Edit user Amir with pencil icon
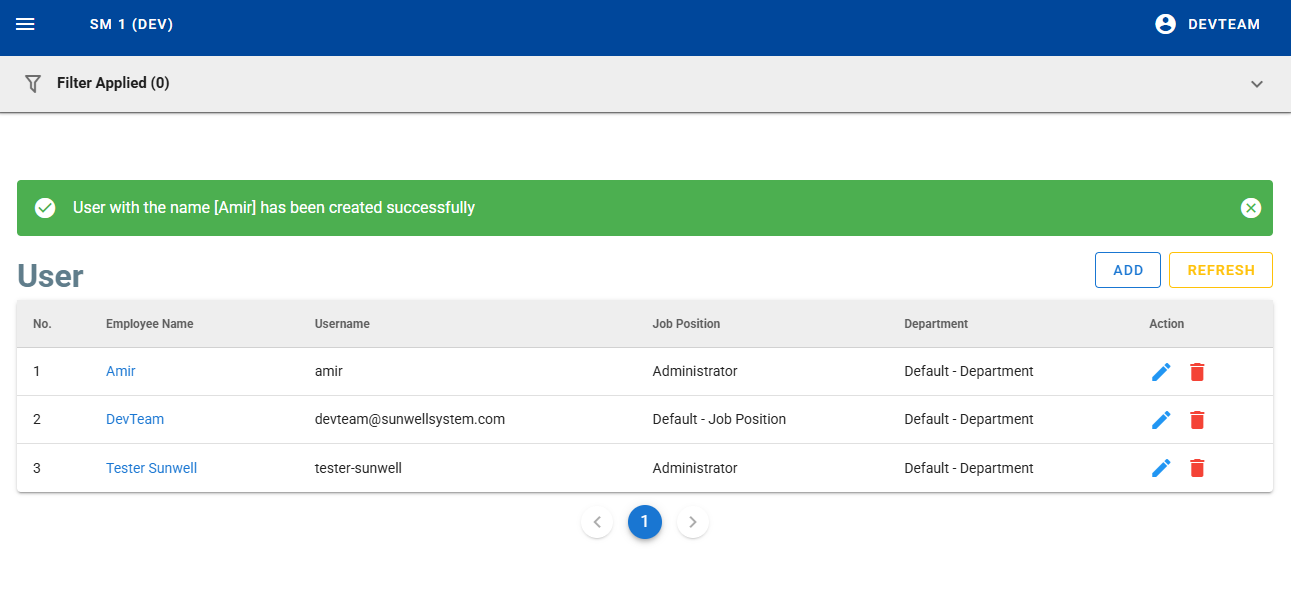This screenshot has height=597, width=1291. (1161, 372)
